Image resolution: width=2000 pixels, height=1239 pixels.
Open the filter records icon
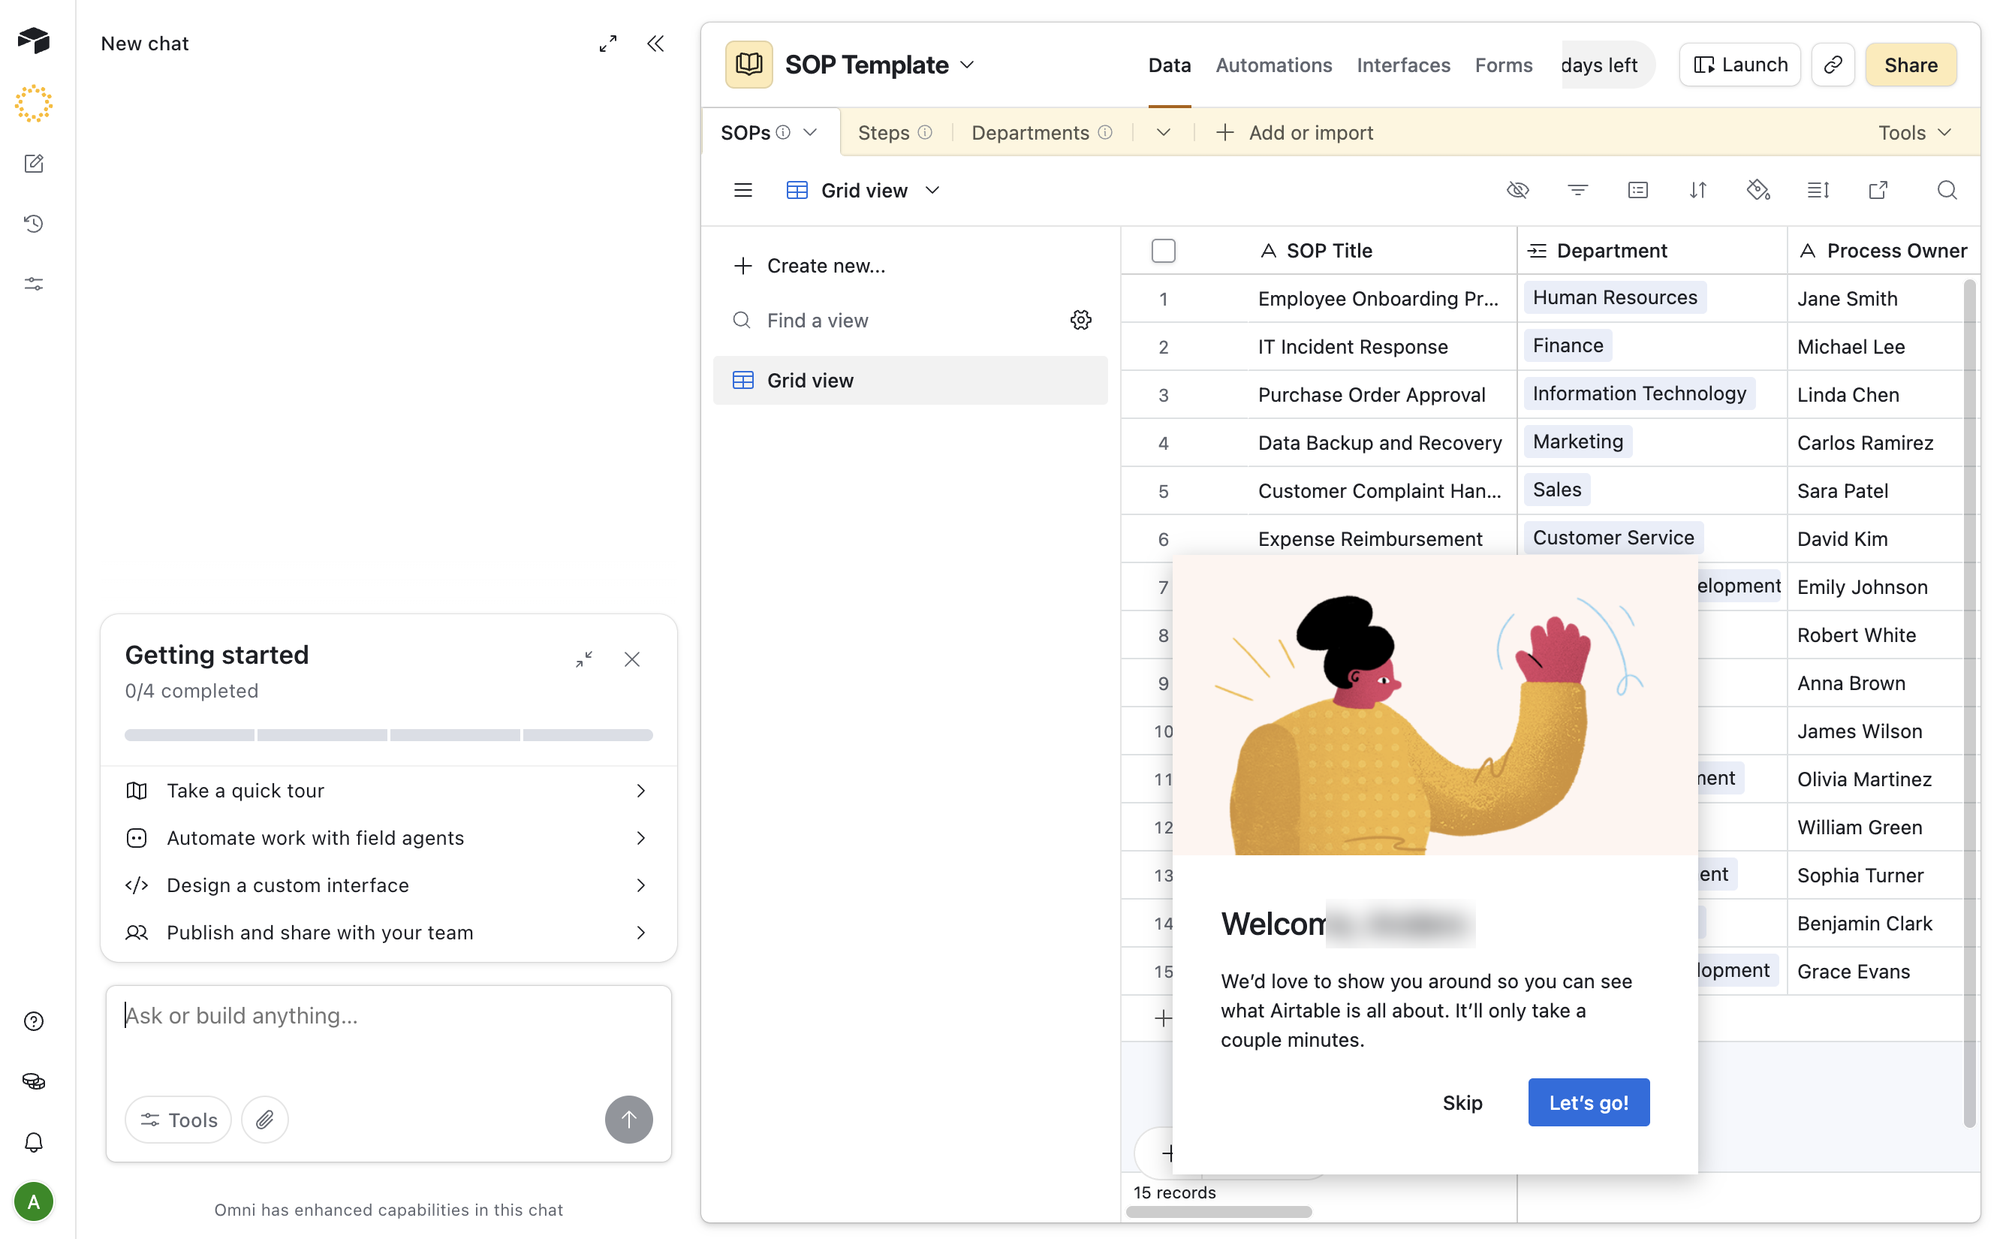(x=1578, y=190)
